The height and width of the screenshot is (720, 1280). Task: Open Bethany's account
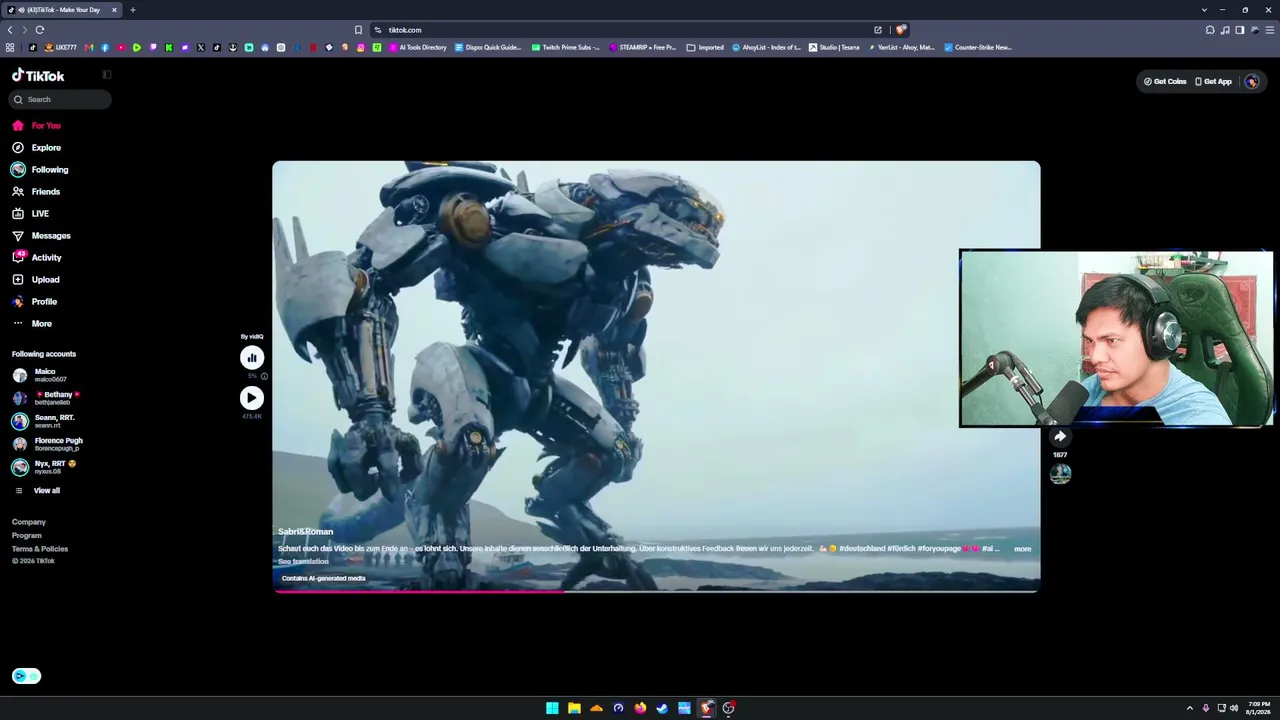(46, 398)
